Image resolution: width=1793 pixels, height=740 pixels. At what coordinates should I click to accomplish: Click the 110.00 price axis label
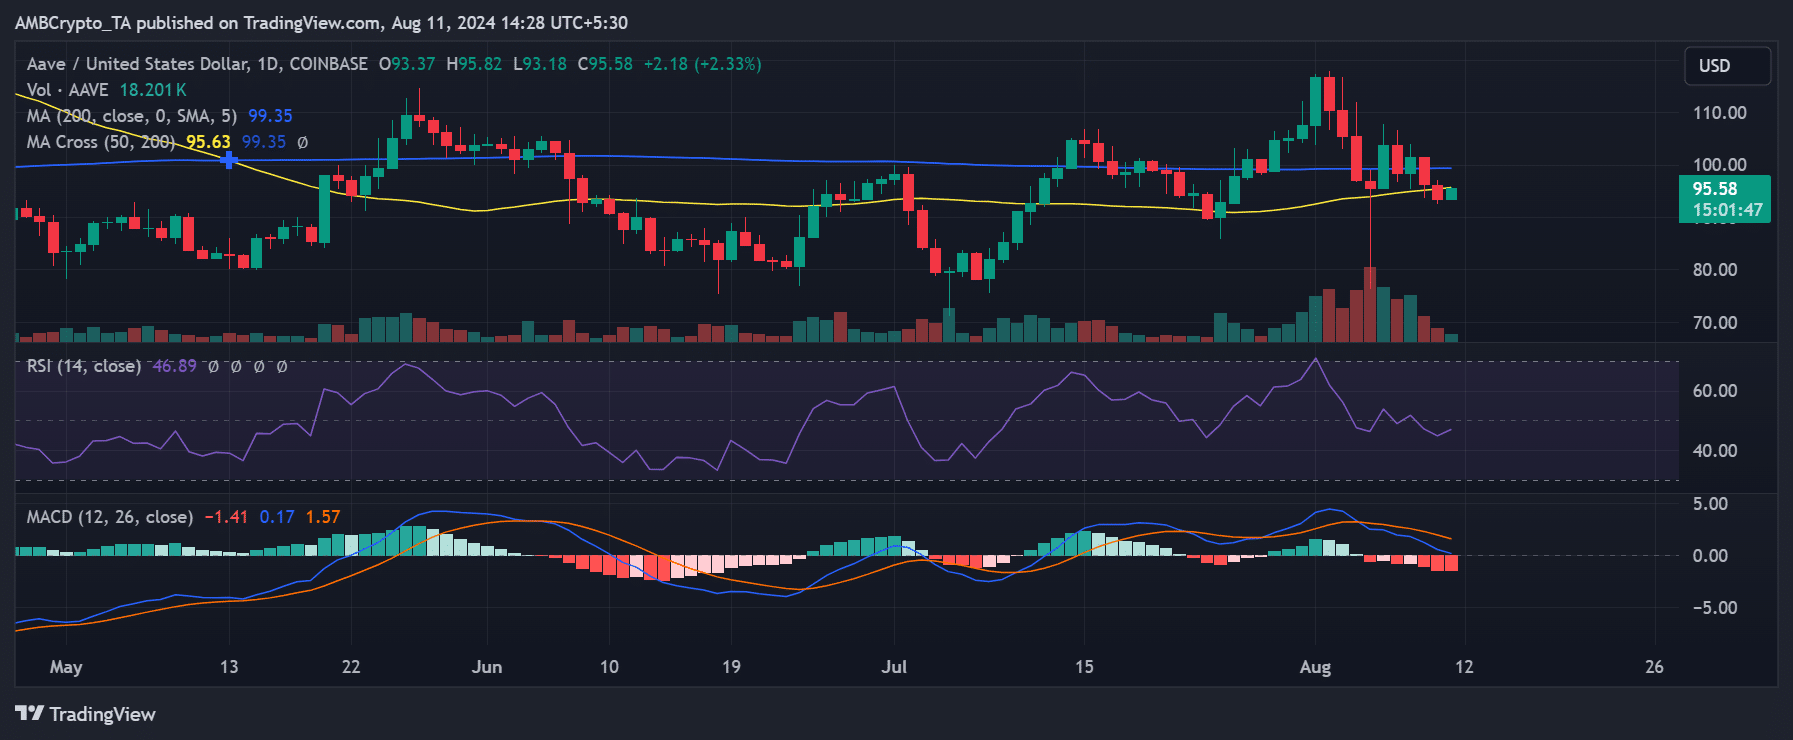coord(1719,113)
